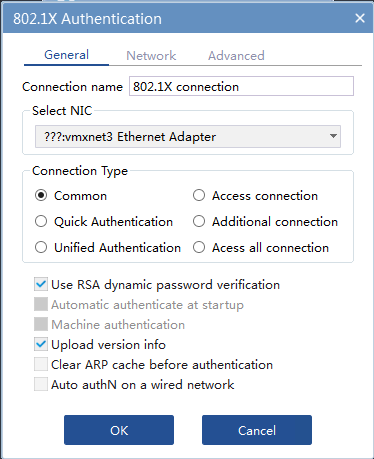Select the Access connection radio button
Image resolution: width=374 pixels, height=459 pixels.
pos(199,195)
